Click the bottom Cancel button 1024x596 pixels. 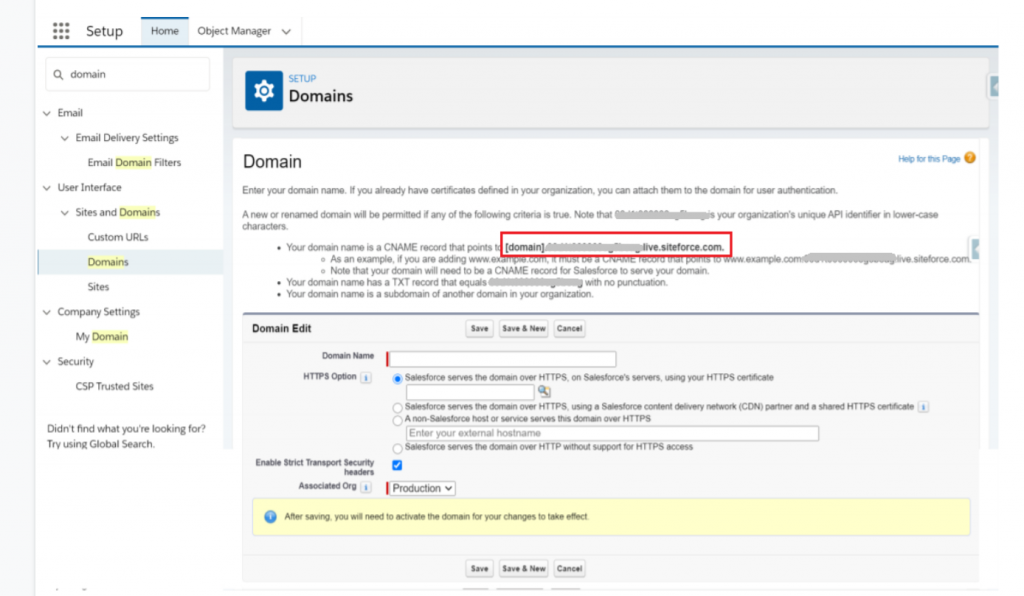569,568
